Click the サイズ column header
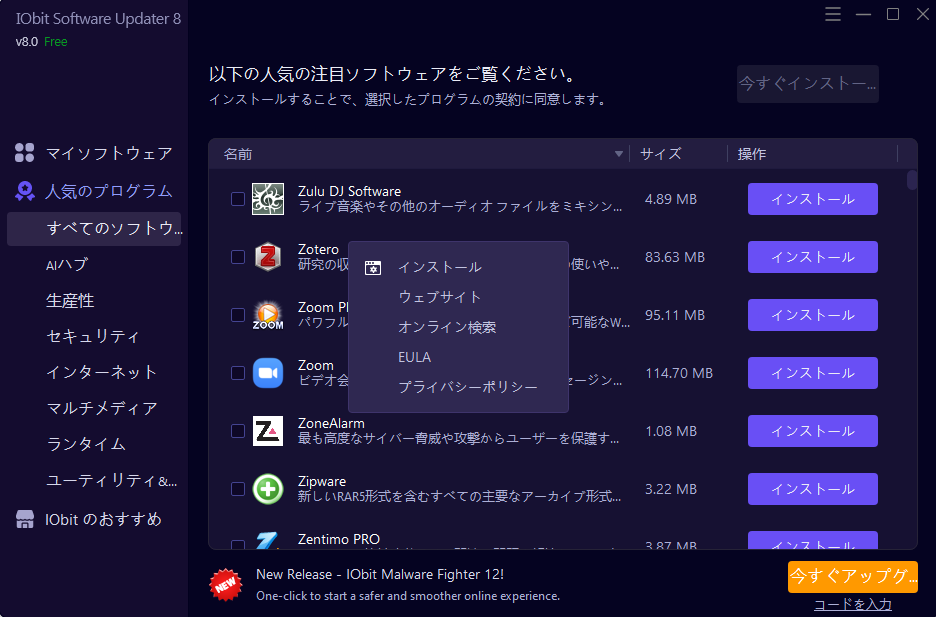Viewport: 936px width, 617px height. [x=660, y=154]
